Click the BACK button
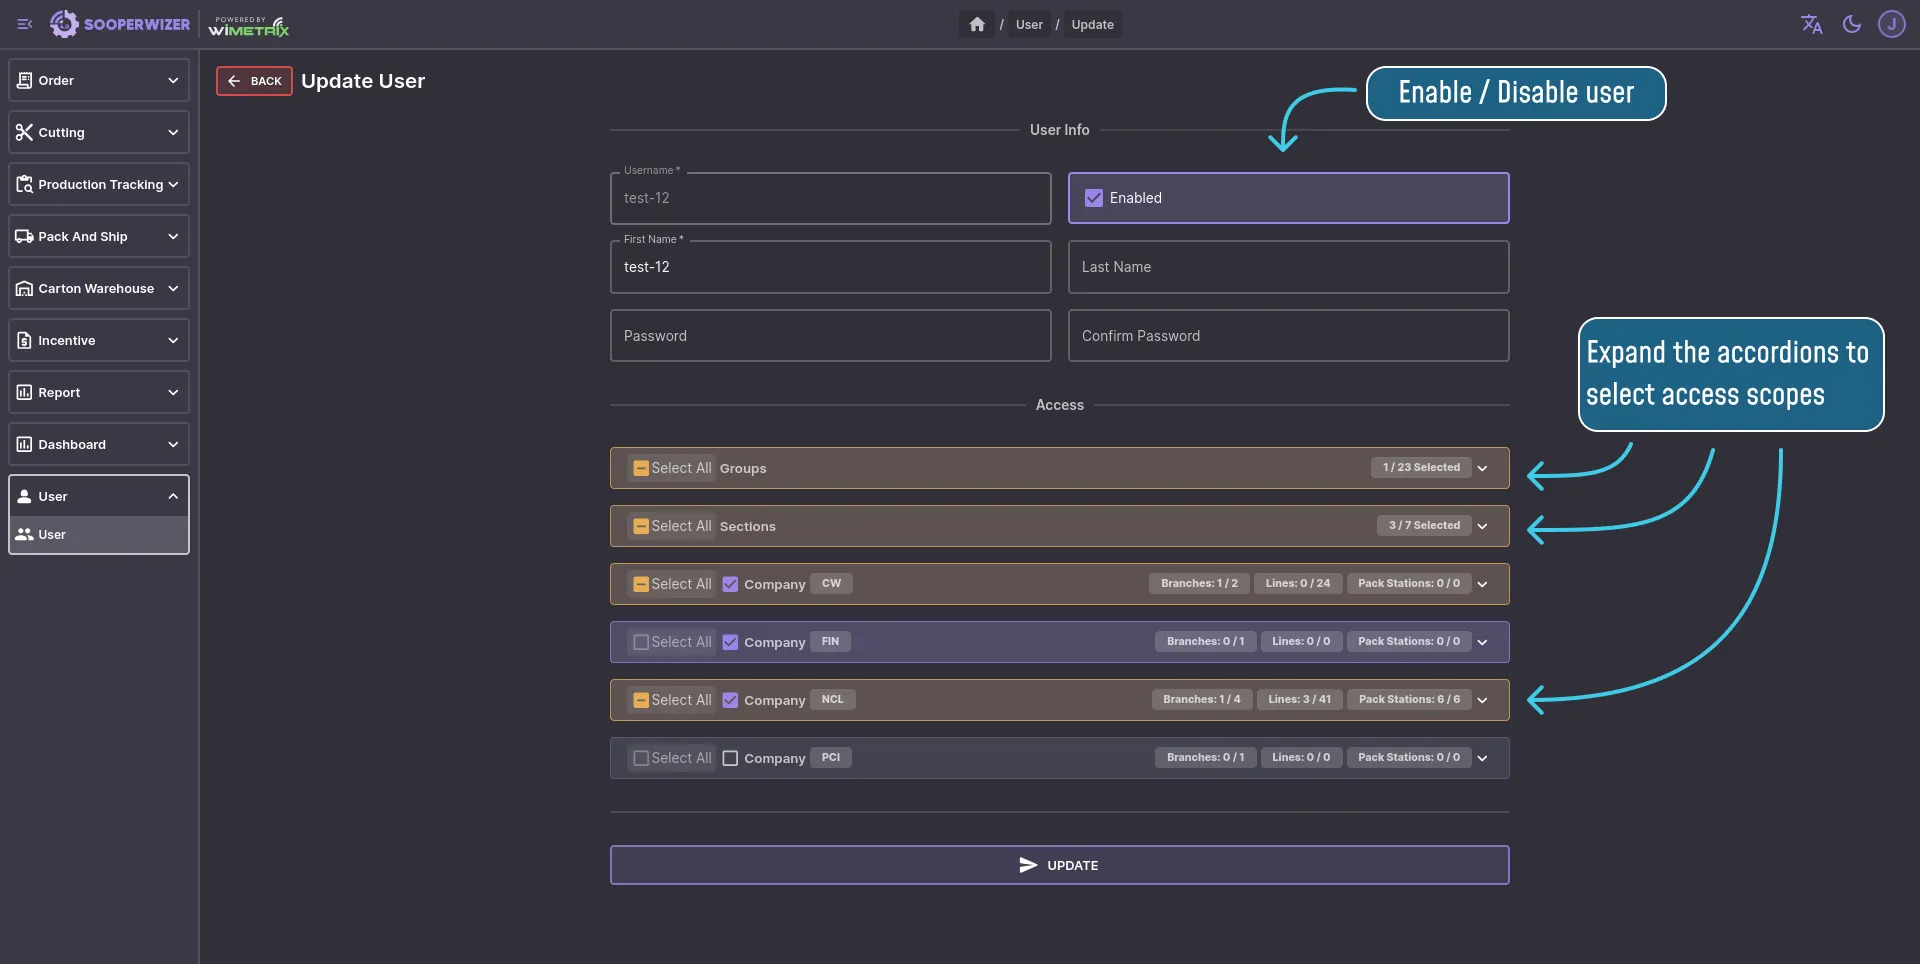Viewport: 1920px width, 964px height. [254, 81]
